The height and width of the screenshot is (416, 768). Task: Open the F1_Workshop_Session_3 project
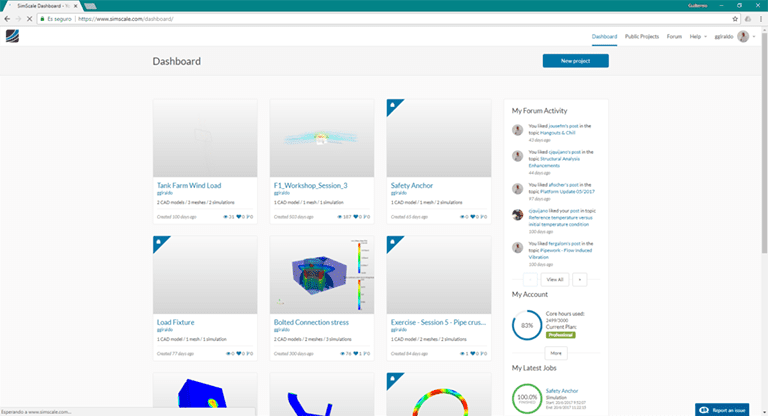311,185
